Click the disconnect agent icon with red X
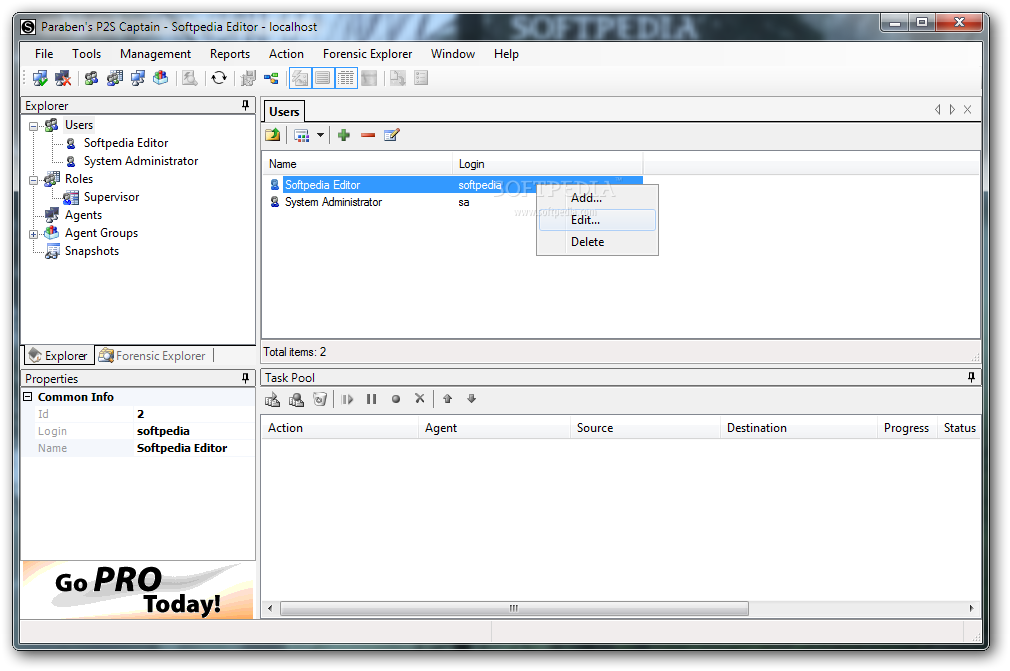This screenshot has width=1010, height=671. point(63,79)
